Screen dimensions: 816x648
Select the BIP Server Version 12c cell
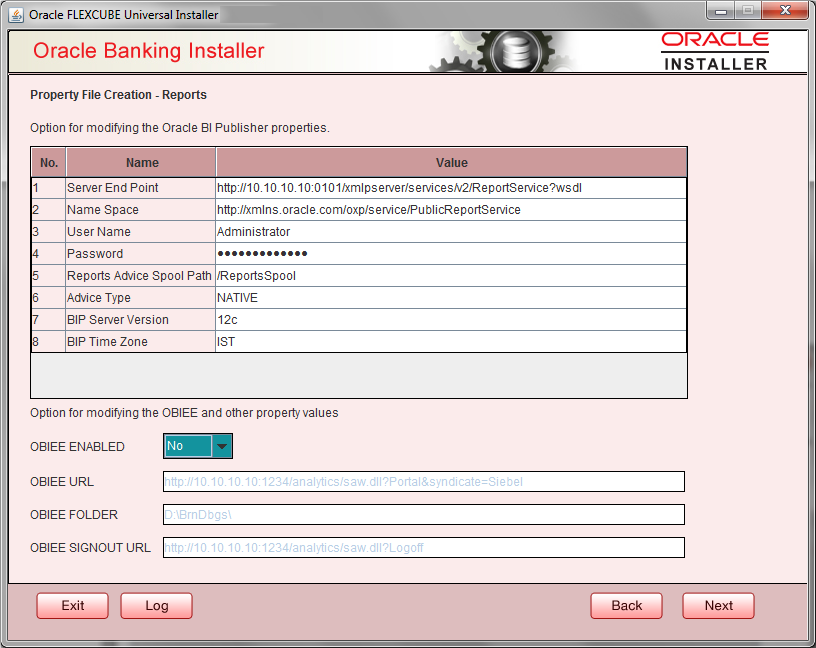[300, 319]
